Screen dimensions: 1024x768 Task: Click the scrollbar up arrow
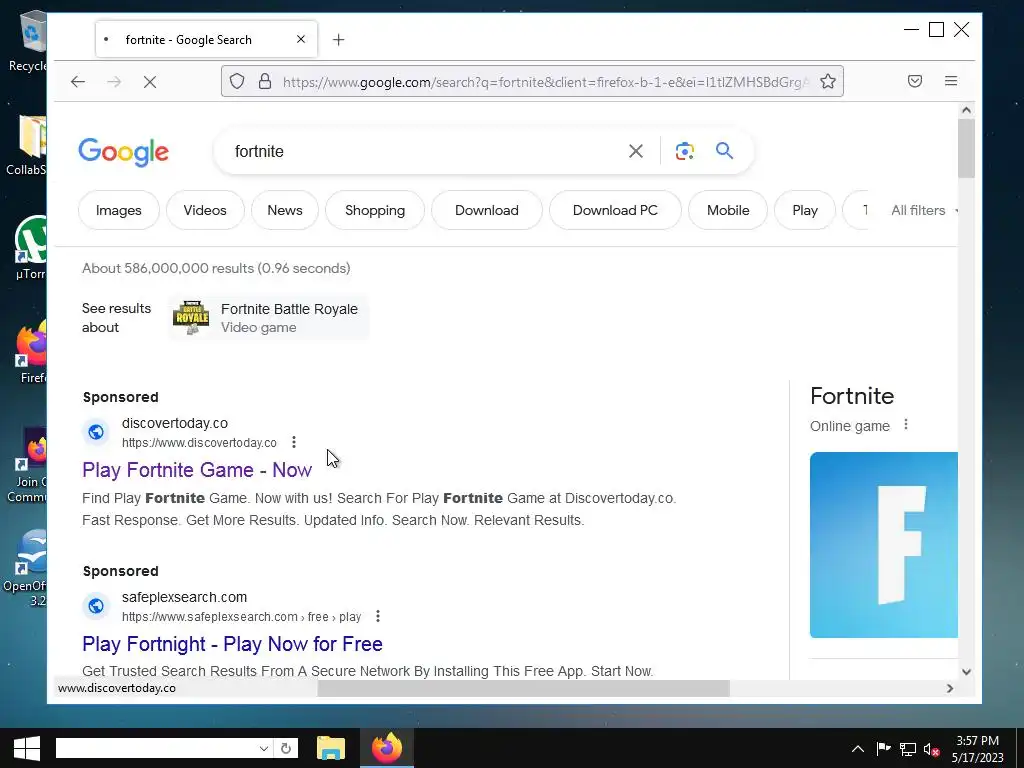(967, 110)
